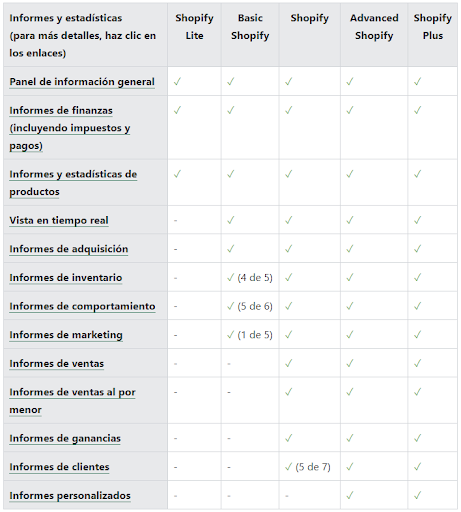The height and width of the screenshot is (512, 461).
Task: Click the (5 de 7) clientes checkmark
Action: pos(289,467)
